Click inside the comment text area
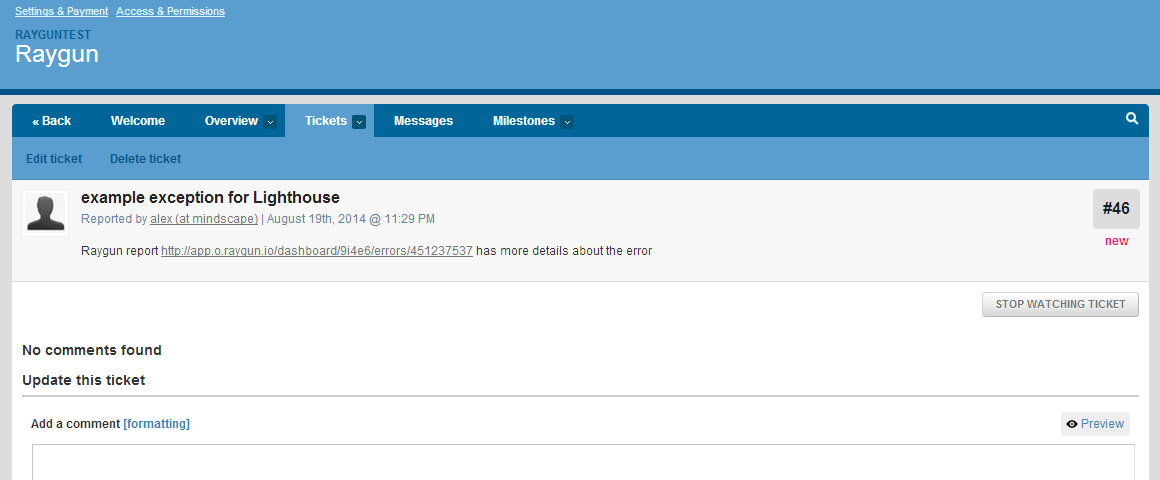Viewport: 1160px width, 480px height. point(583,462)
